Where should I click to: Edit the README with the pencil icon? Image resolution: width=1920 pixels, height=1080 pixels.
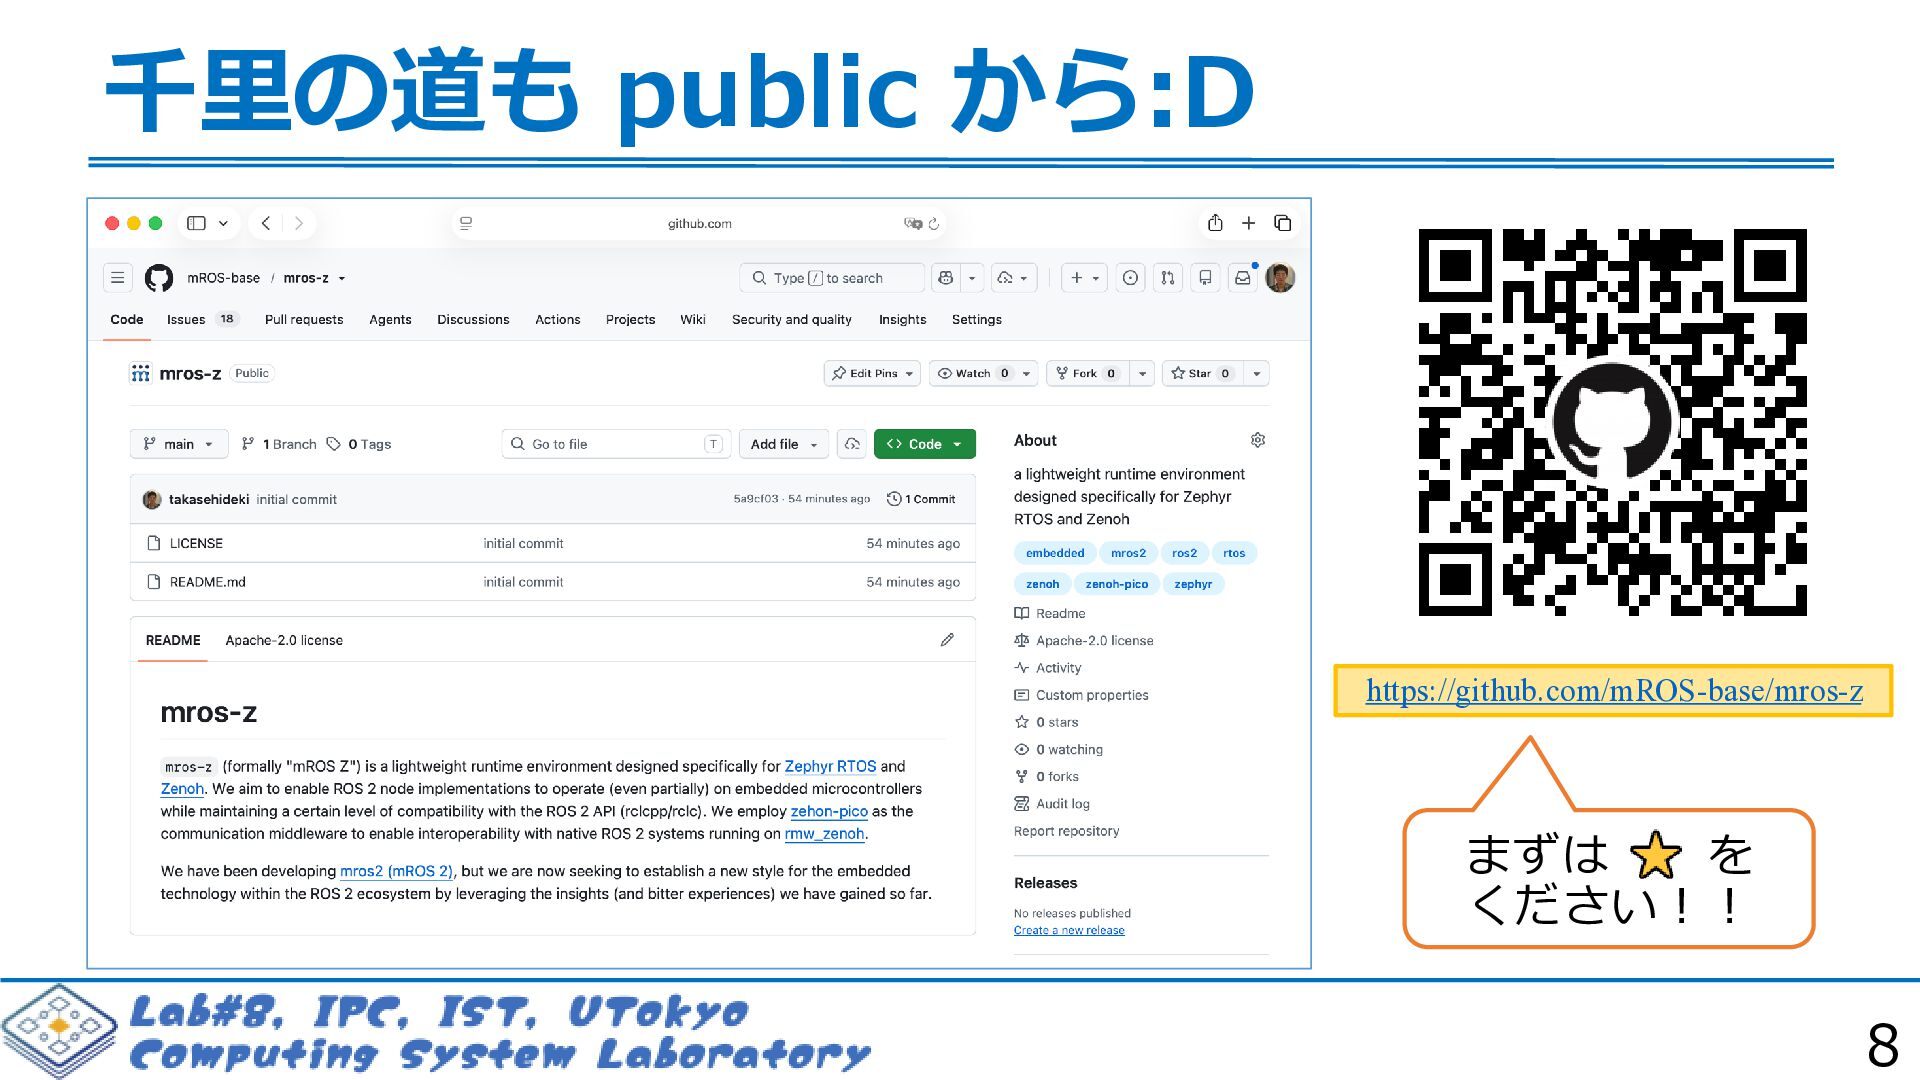click(x=947, y=640)
